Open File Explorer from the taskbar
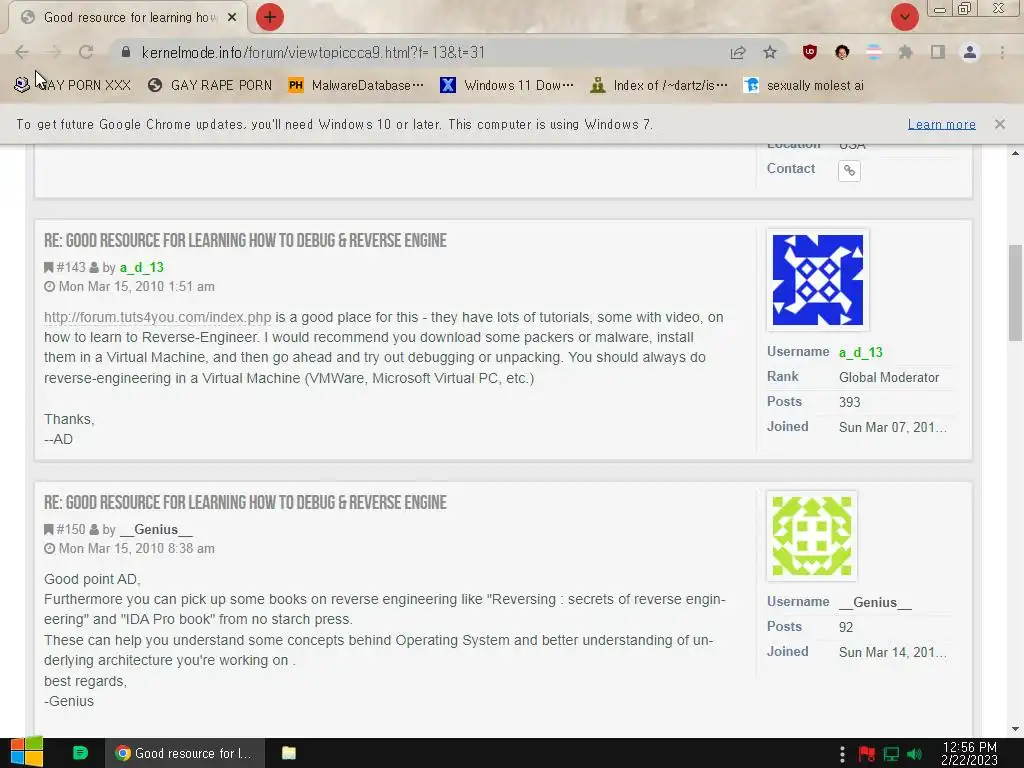Viewport: 1024px width, 768px height. tap(289, 753)
